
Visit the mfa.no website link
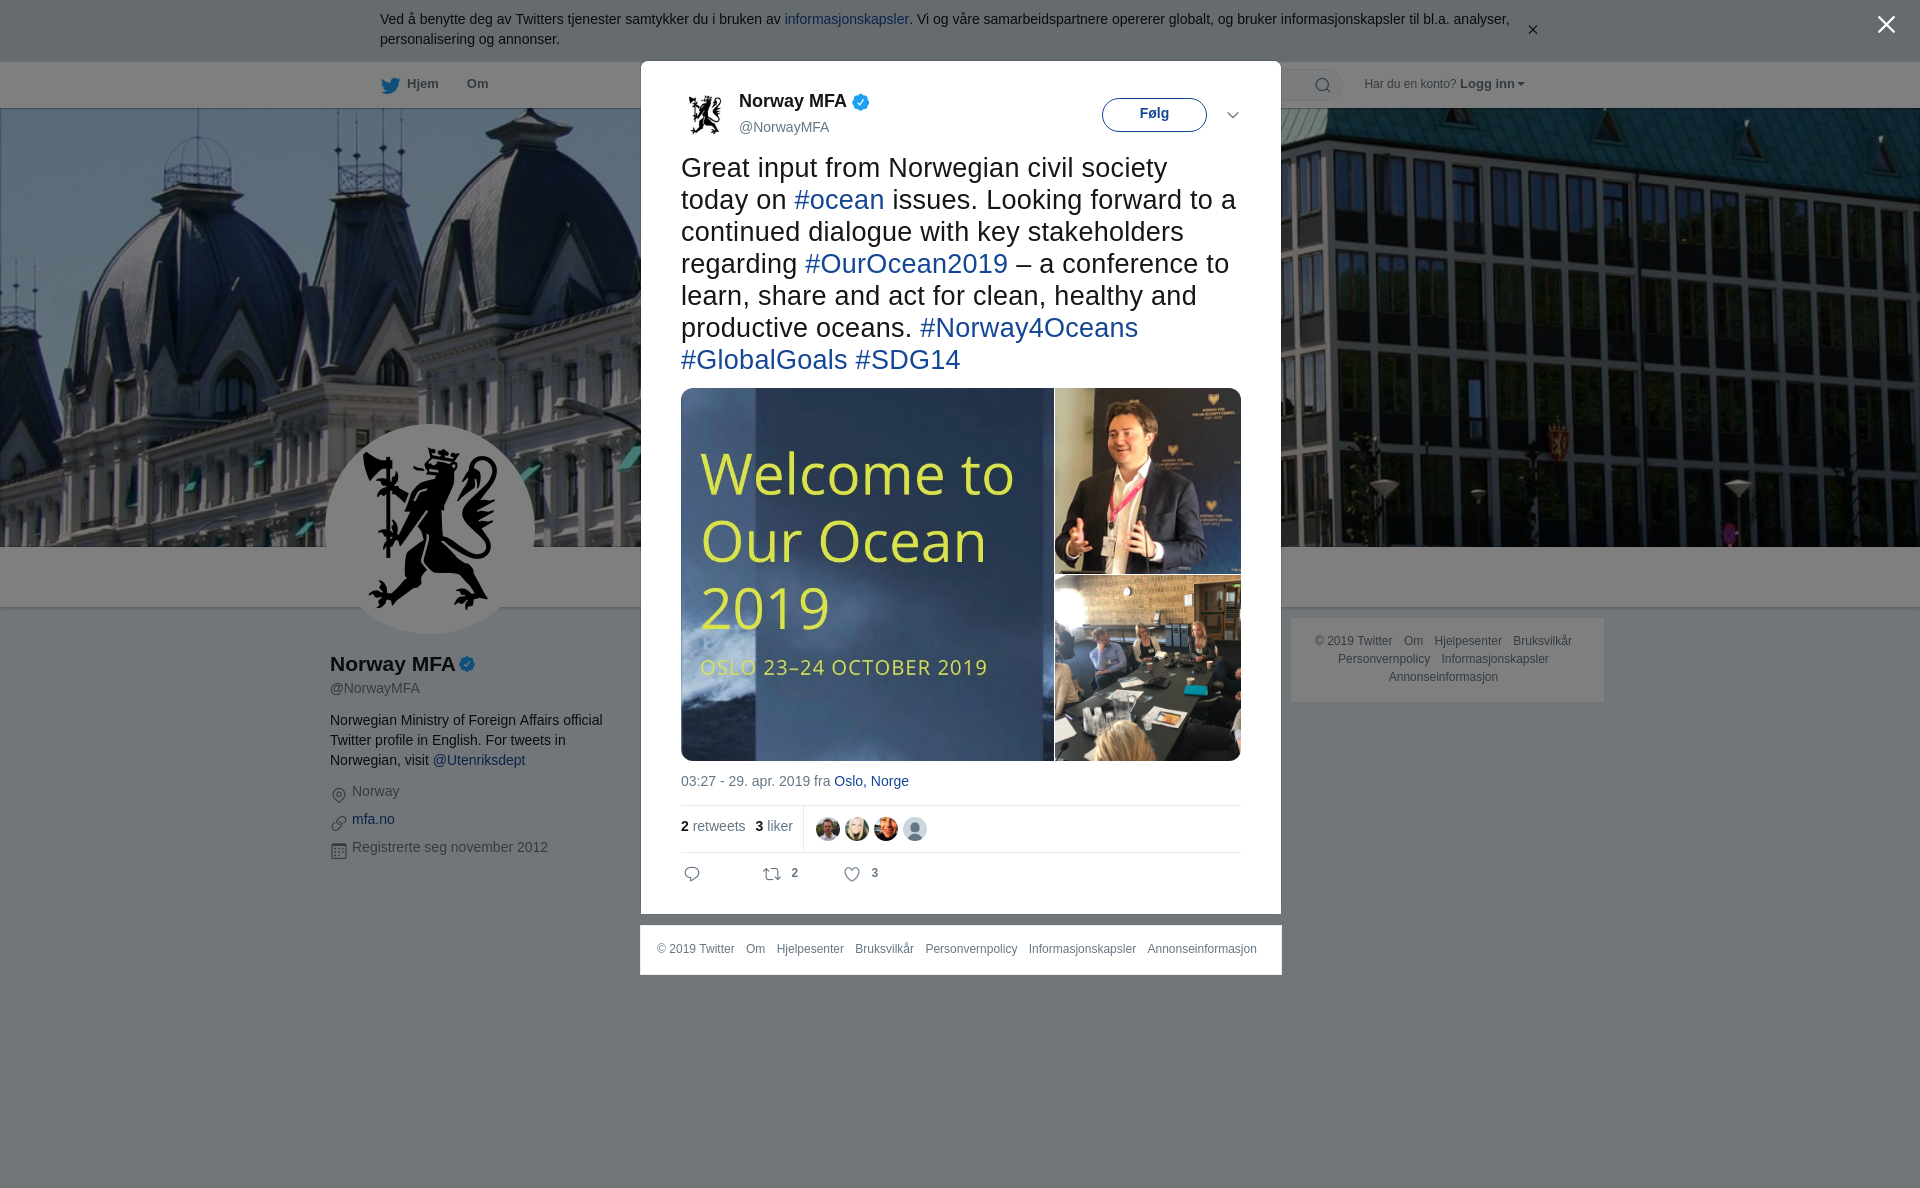(x=373, y=819)
